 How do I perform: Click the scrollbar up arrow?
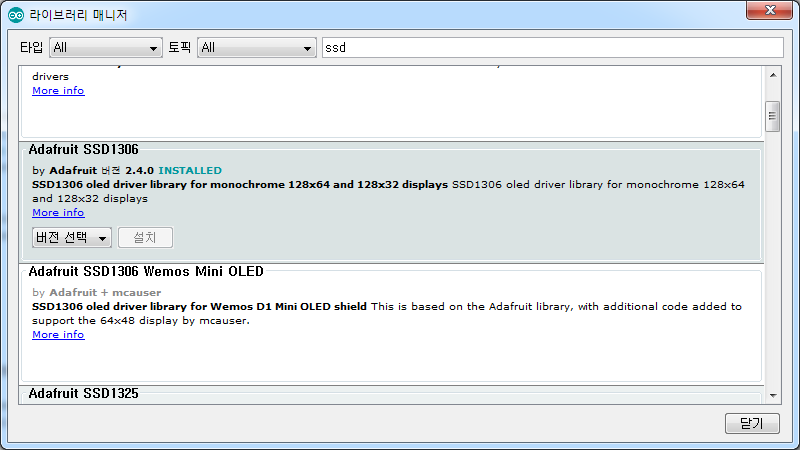[773, 75]
